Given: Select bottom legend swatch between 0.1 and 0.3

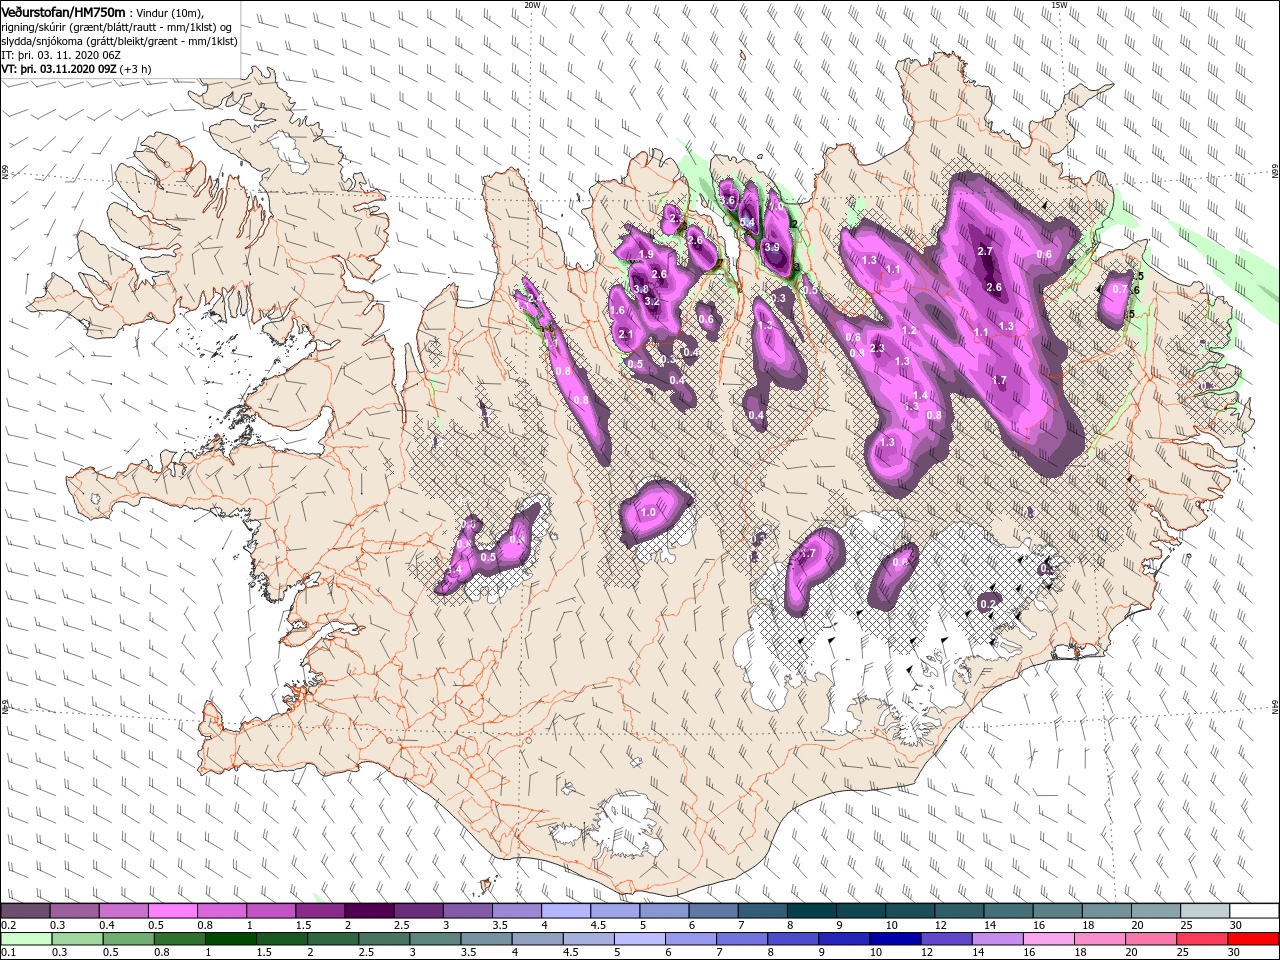Looking at the screenshot, I should (27, 939).
